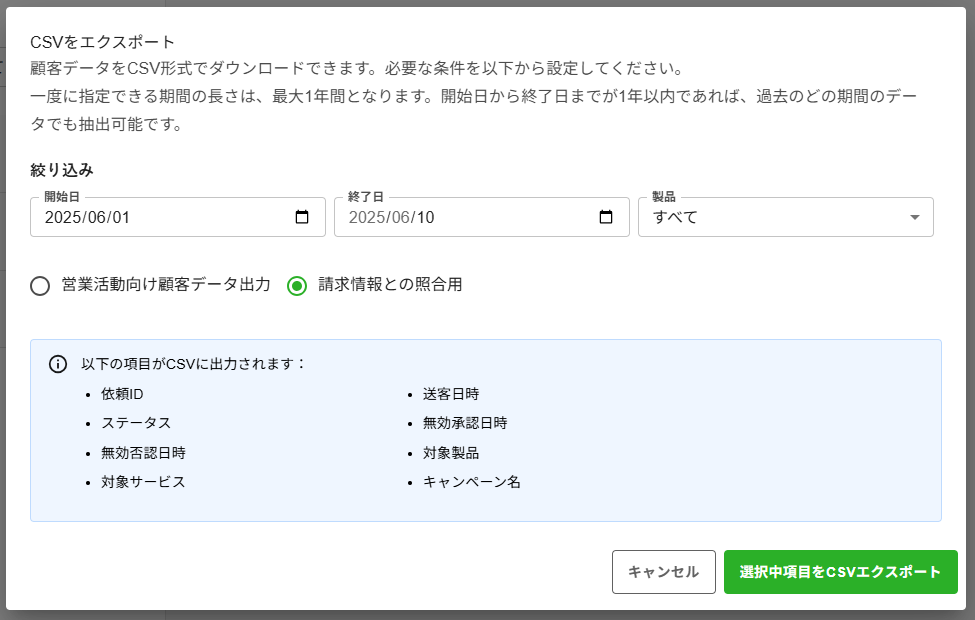Image resolution: width=975 pixels, height=620 pixels.
Task: Select the month 06 in 終了日 field
Action: (402, 217)
